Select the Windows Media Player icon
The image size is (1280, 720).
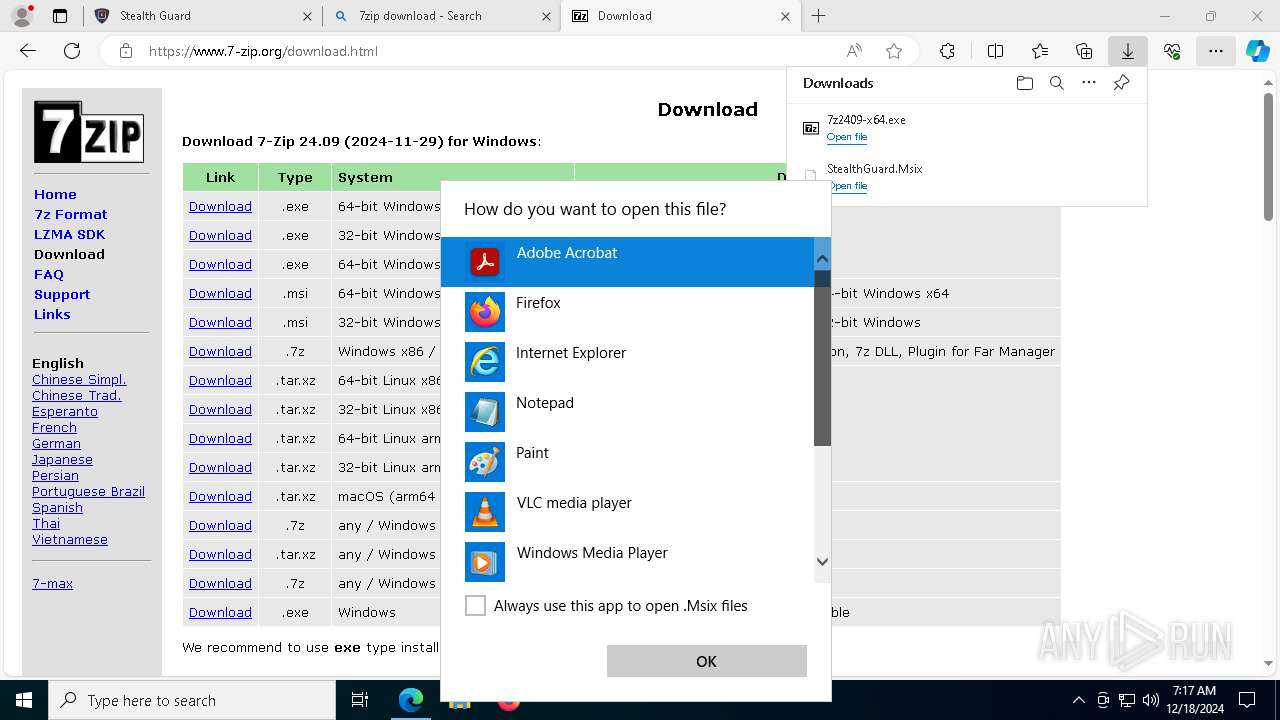(485, 562)
